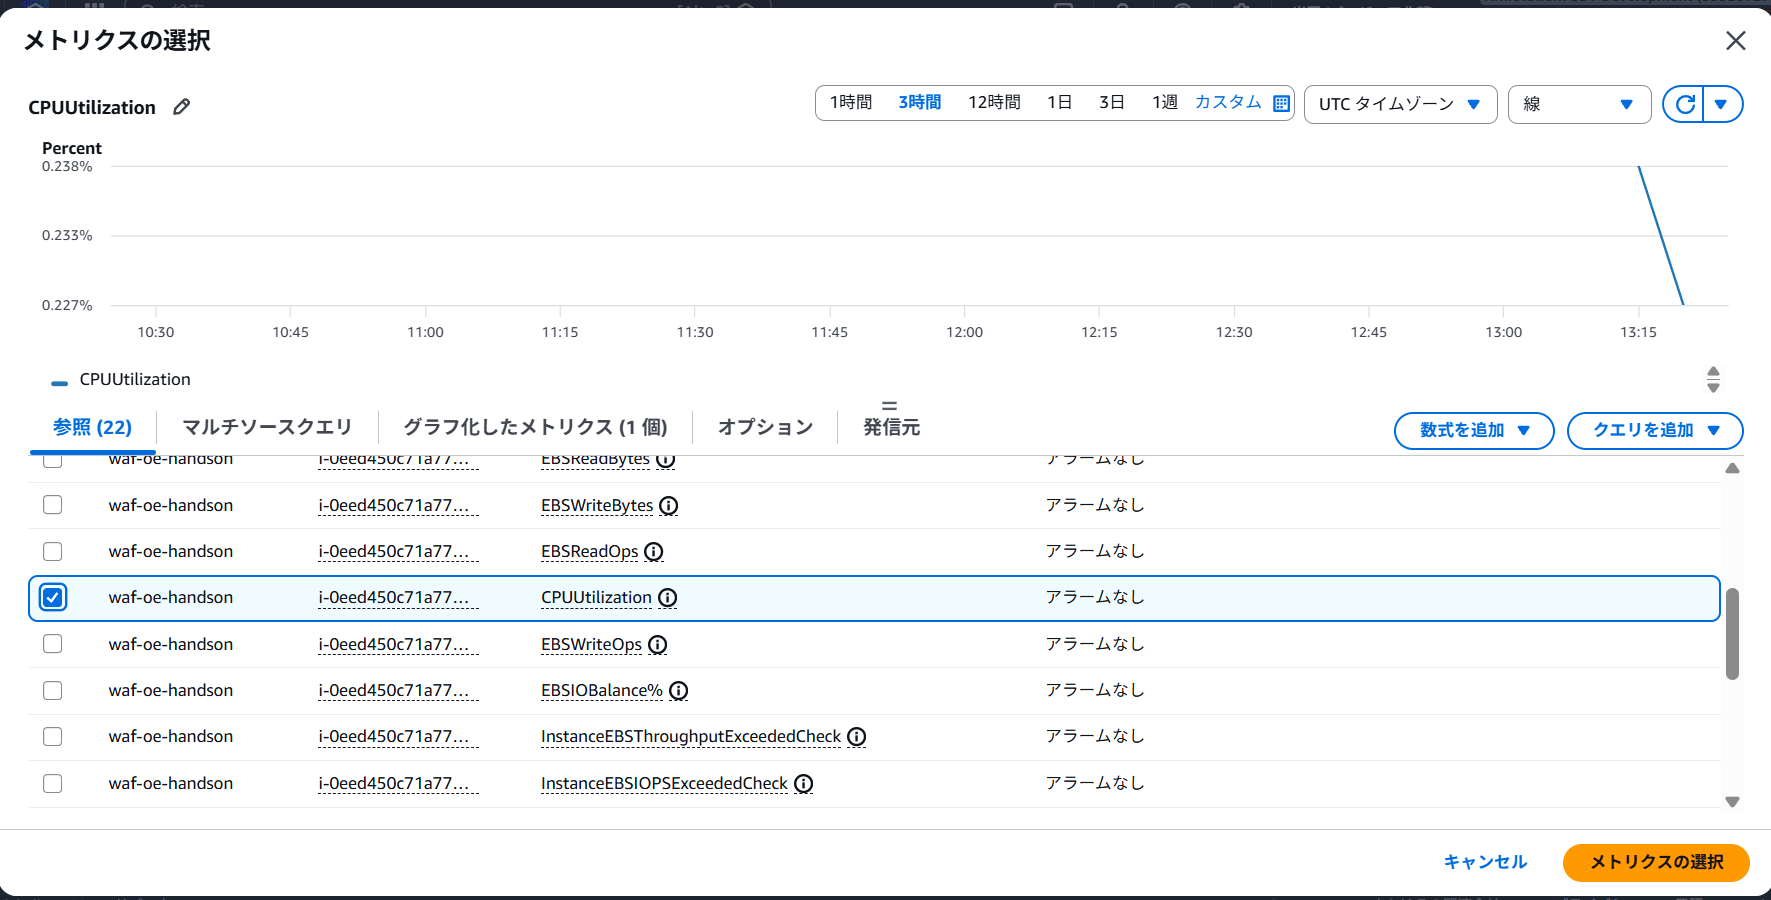
Task: Click the CPU utilization line on graph
Action: coord(1661,235)
